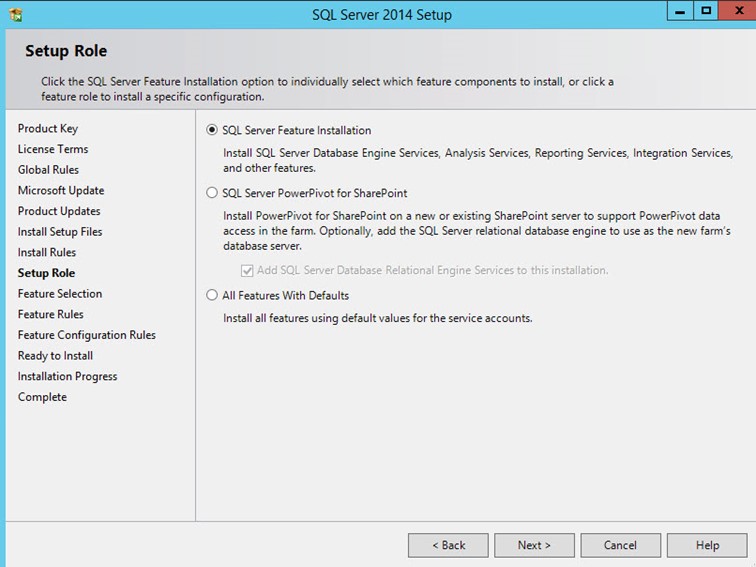Cancel the SQL Server setup
The width and height of the screenshot is (756, 567).
(x=620, y=545)
